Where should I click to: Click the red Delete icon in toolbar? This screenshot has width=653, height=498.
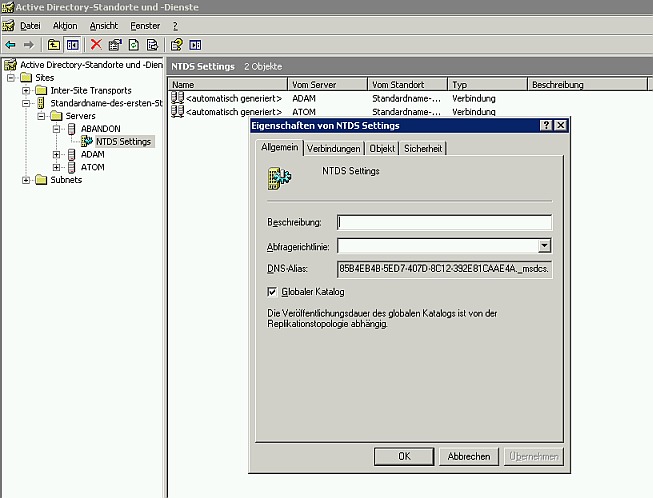tap(96, 45)
